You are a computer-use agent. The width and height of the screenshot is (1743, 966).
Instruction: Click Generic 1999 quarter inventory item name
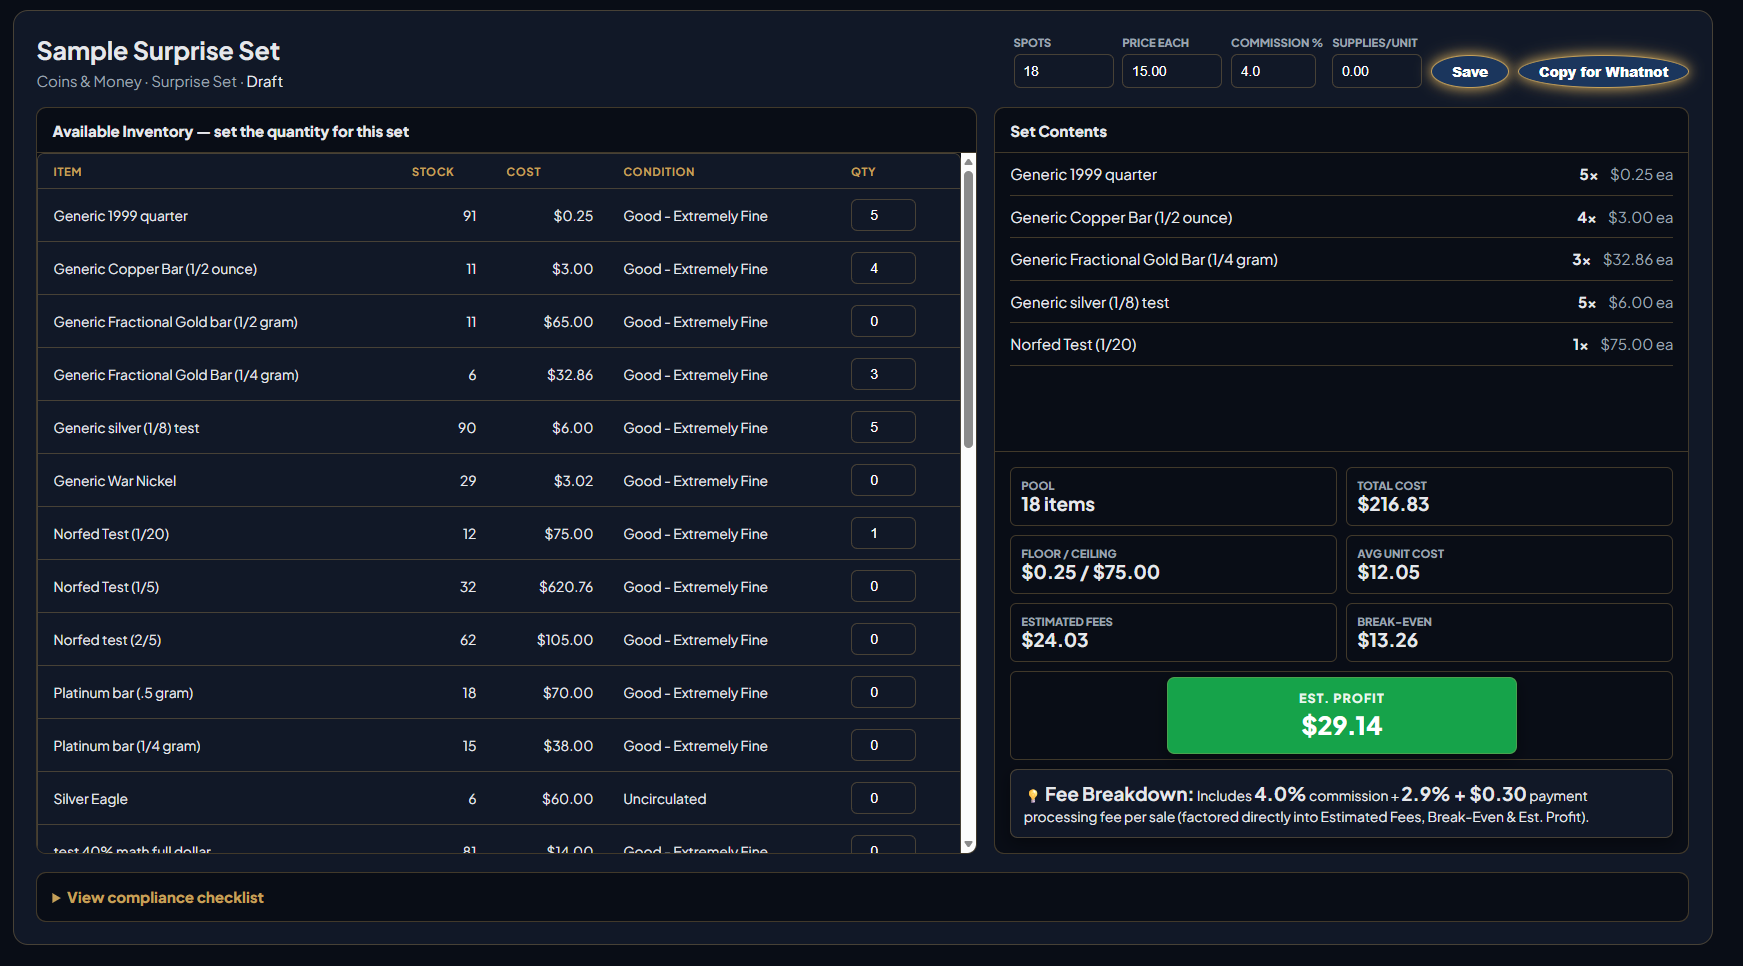pos(120,216)
